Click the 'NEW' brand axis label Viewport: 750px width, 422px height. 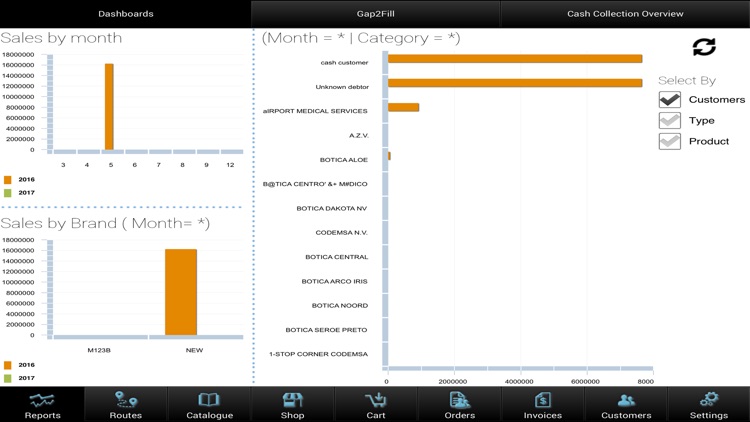194,350
